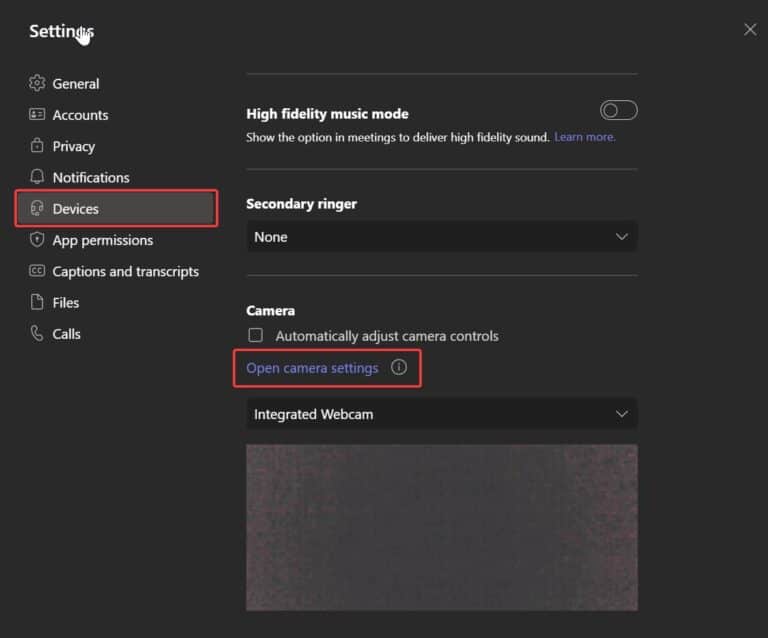Click Open camera settings link
The height and width of the screenshot is (638, 768).
click(x=312, y=368)
